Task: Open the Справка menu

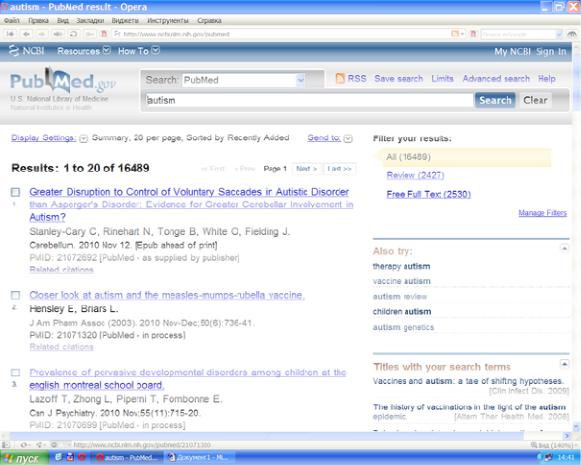Action: point(209,20)
